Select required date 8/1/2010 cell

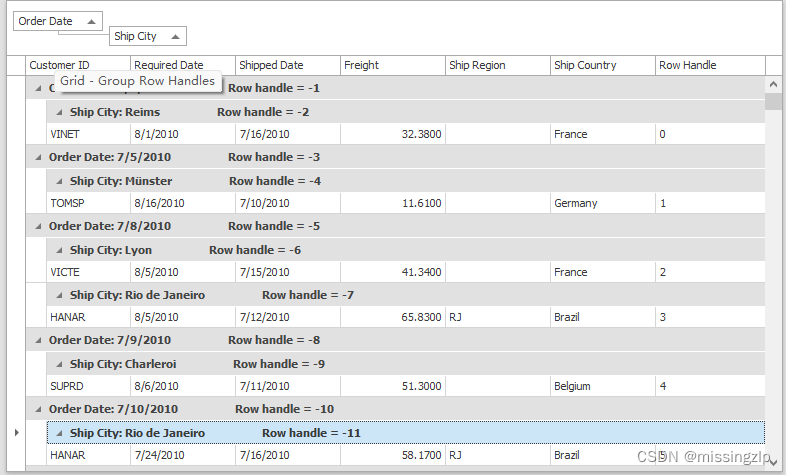click(183, 134)
